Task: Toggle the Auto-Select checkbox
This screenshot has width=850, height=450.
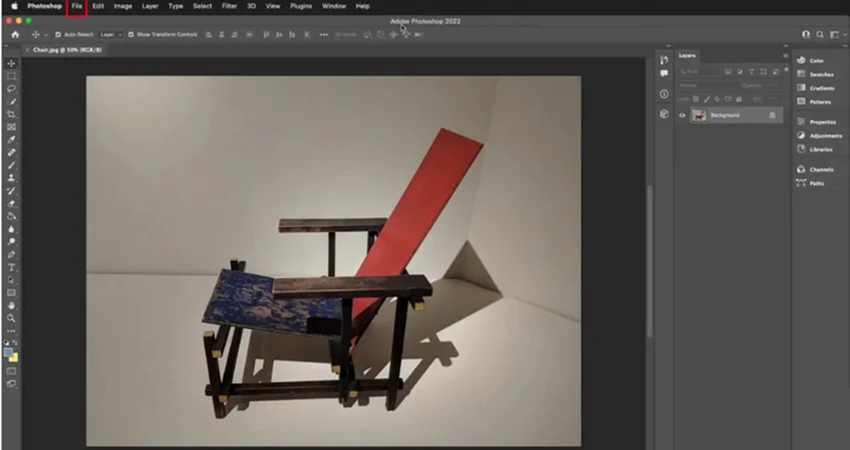Action: (58, 35)
